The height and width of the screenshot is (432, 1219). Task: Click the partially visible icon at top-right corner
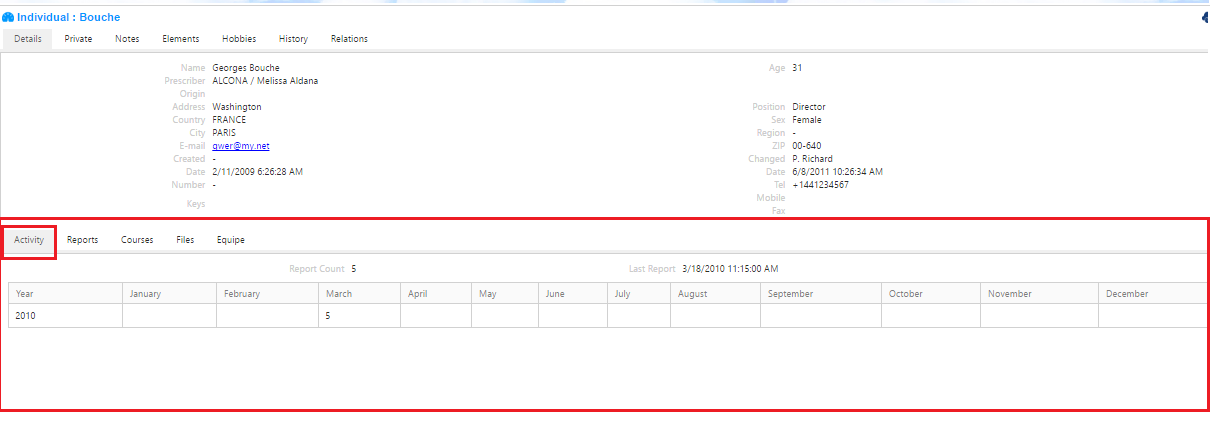[1205, 17]
